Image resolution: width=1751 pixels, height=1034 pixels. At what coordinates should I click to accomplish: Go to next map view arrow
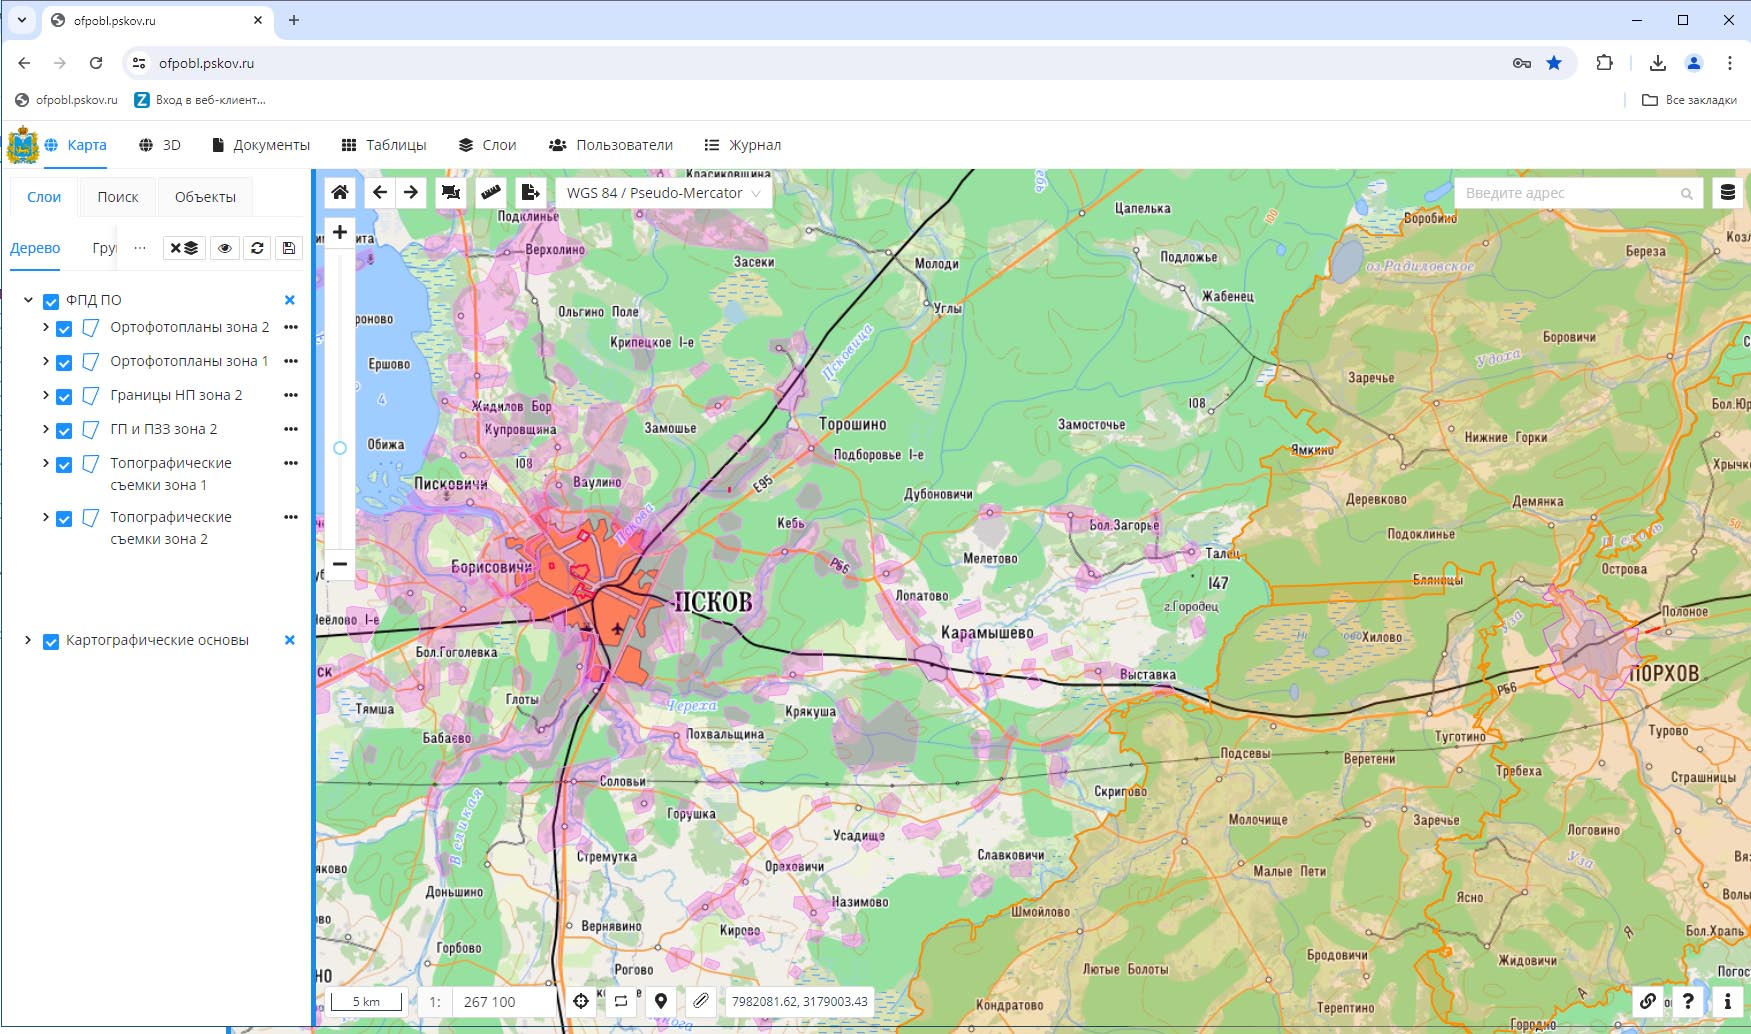pyautogui.click(x=411, y=192)
